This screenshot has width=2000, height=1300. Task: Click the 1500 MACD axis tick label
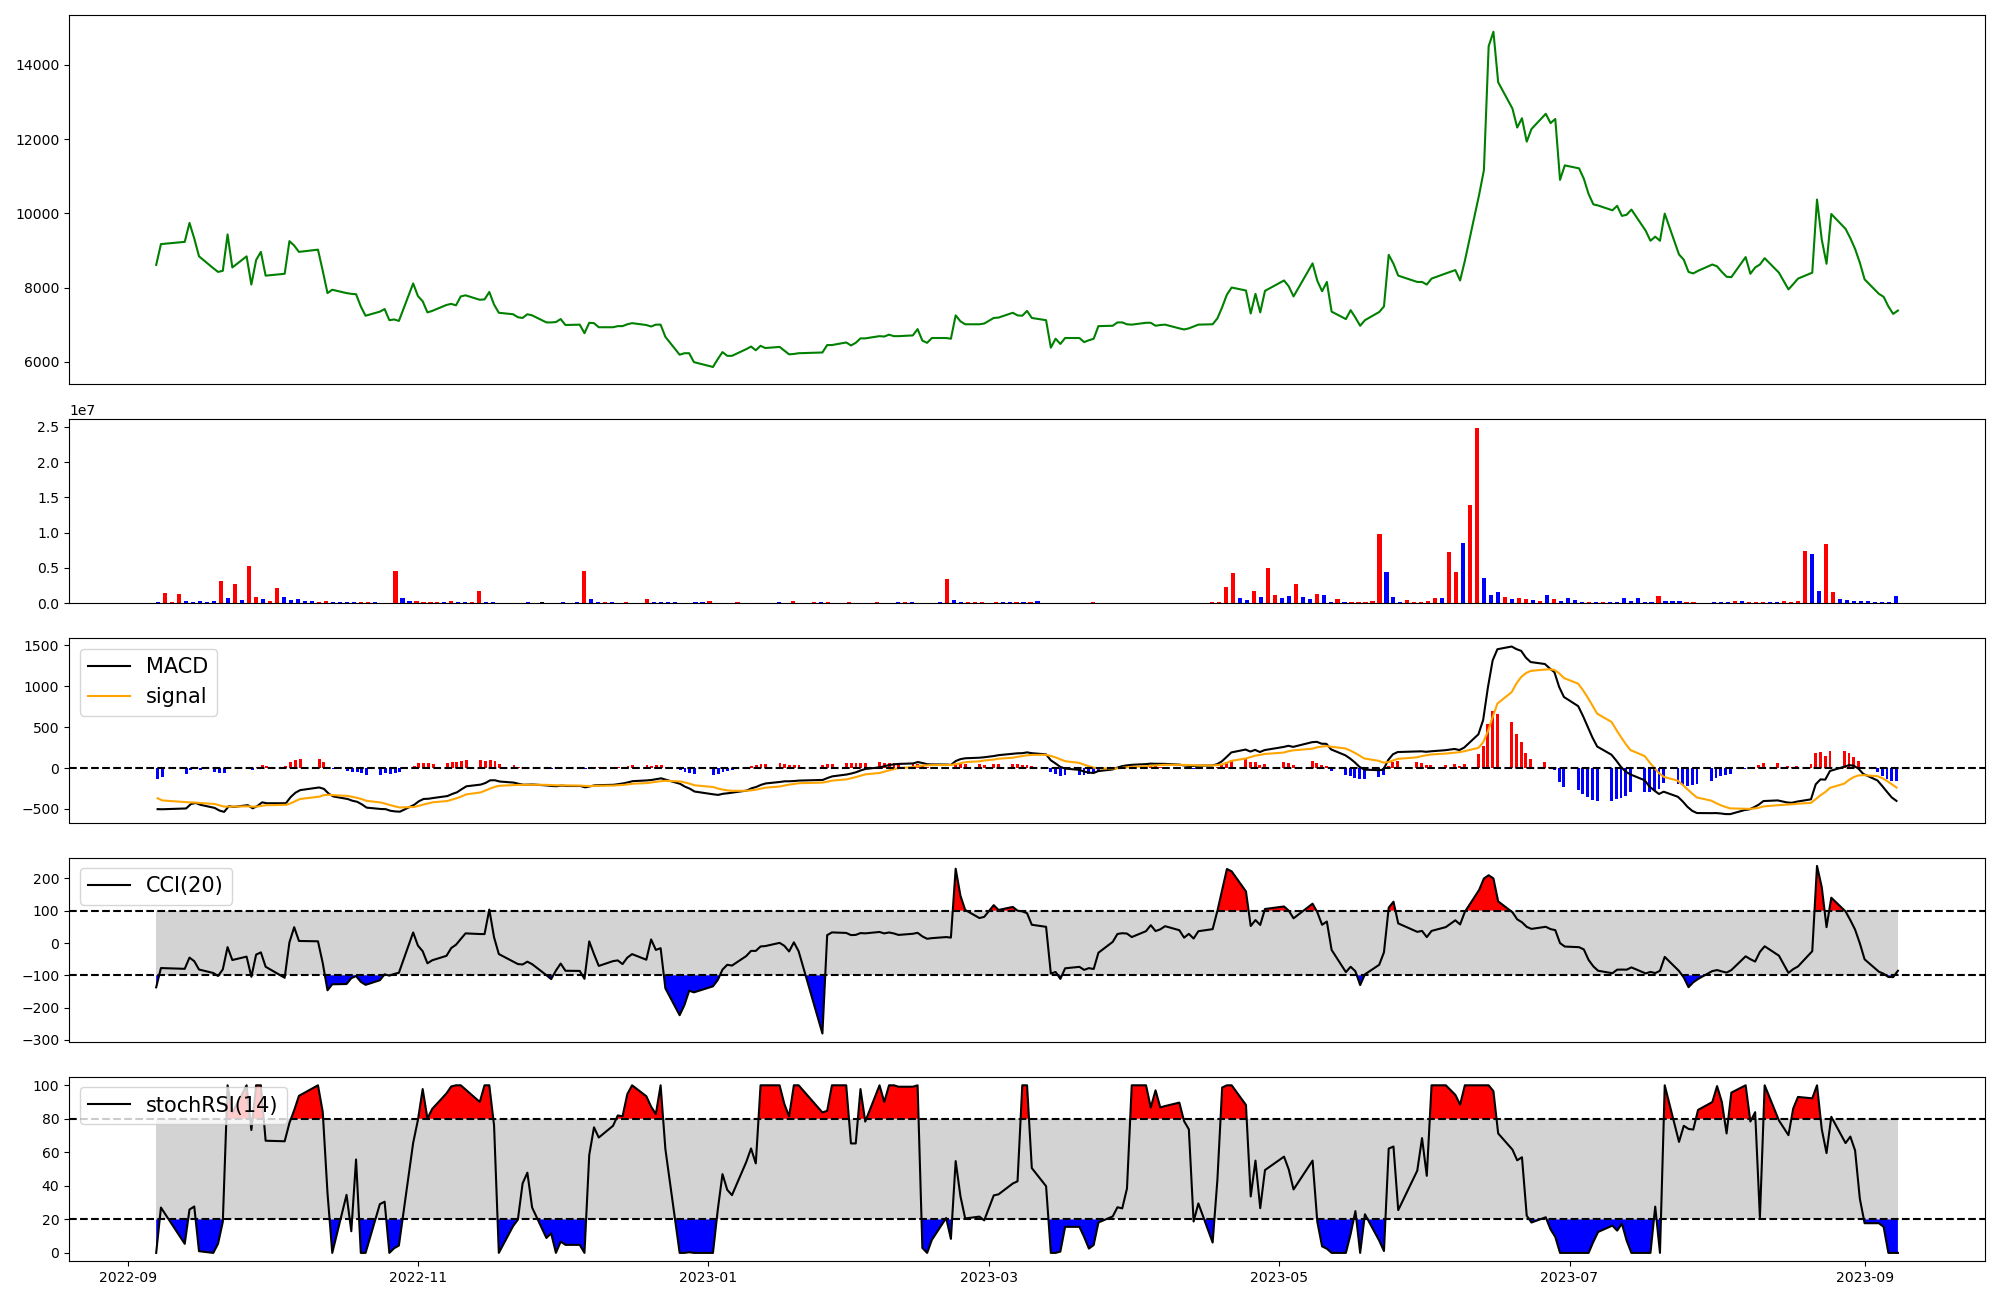[x=41, y=646]
